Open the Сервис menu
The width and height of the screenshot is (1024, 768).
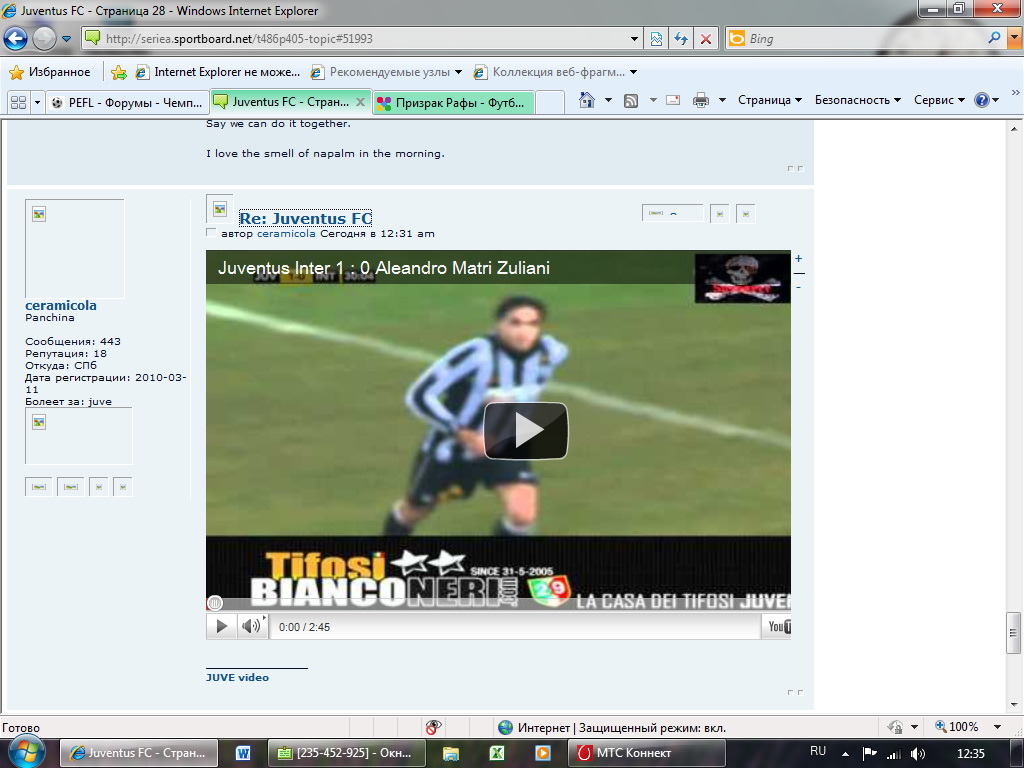tap(939, 100)
